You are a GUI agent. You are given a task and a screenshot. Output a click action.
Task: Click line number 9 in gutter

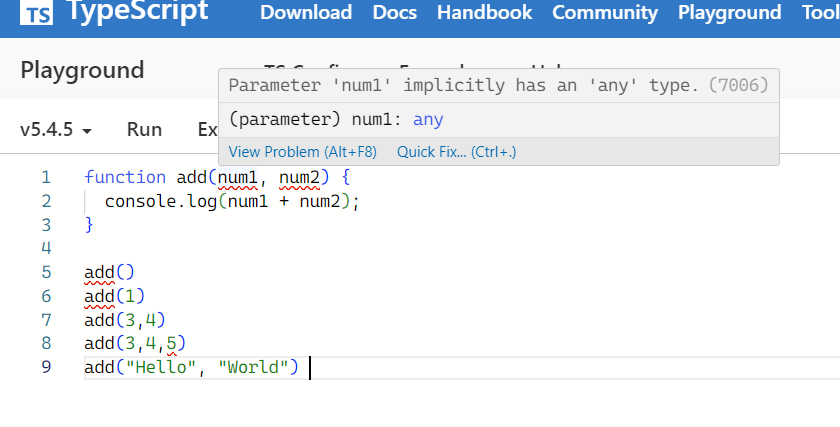click(x=46, y=367)
